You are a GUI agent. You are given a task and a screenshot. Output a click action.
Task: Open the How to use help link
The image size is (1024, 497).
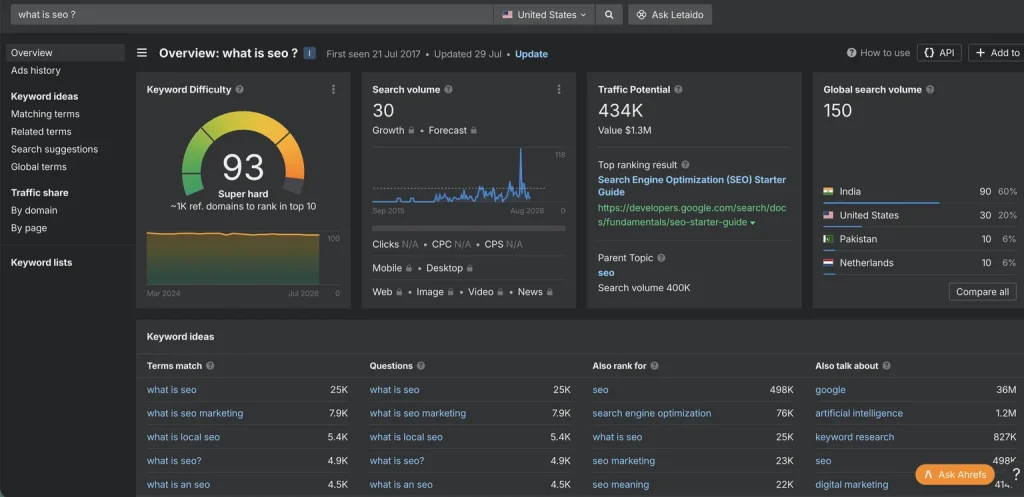point(878,53)
